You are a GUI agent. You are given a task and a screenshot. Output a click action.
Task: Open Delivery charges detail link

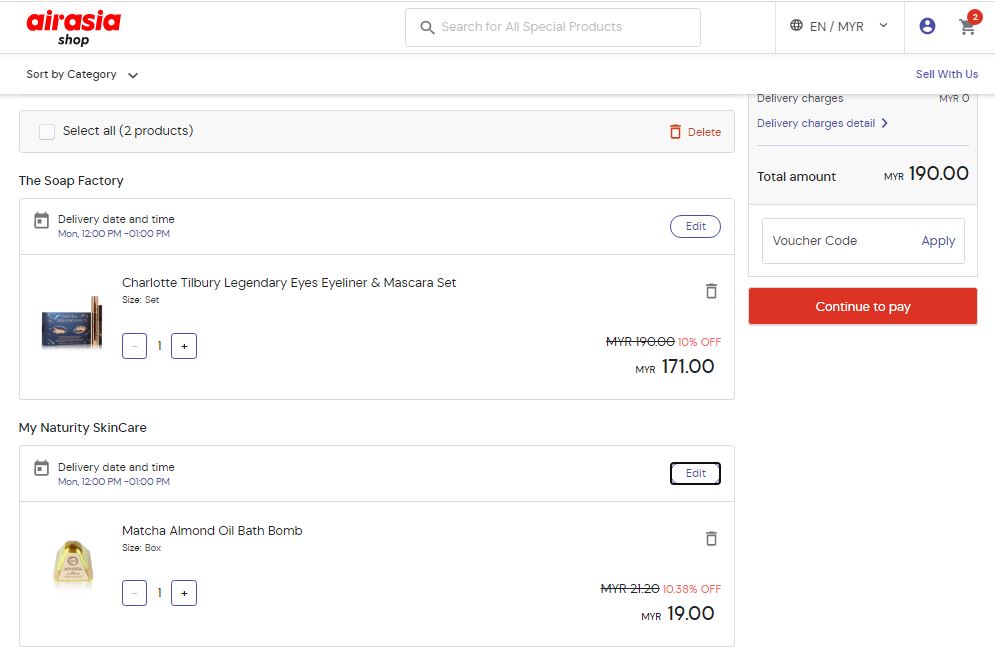(x=822, y=123)
